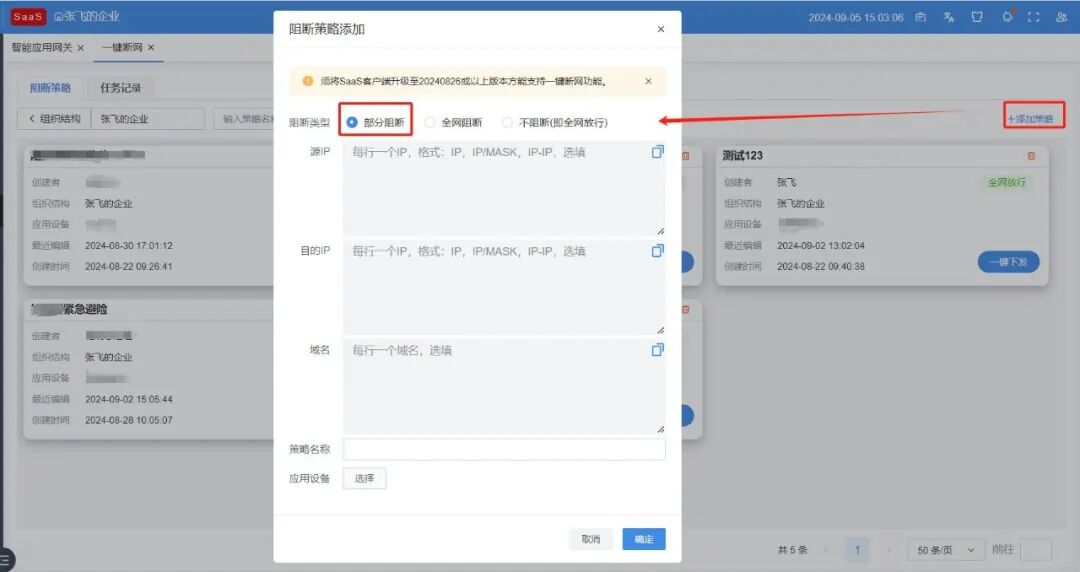The width and height of the screenshot is (1080, 572).
Task: Focus the 域名 text area
Action: pyautogui.click(x=504, y=387)
